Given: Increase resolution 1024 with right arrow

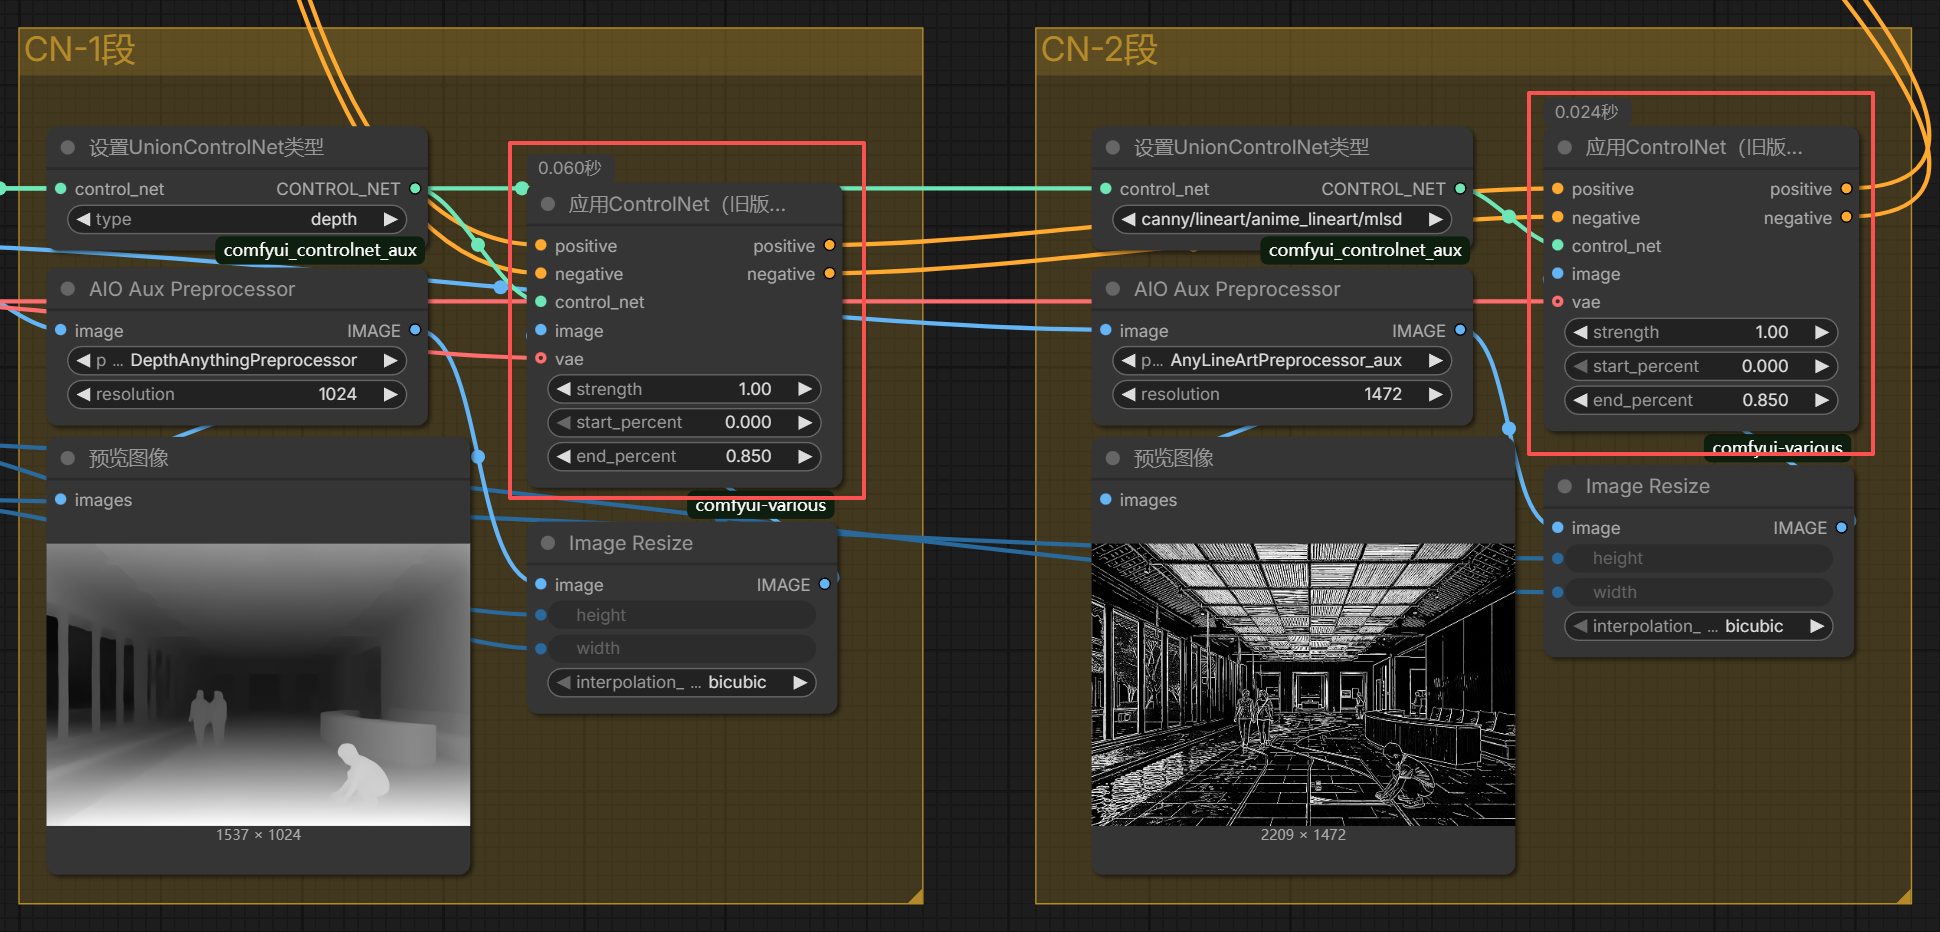Looking at the screenshot, I should pyautogui.click(x=390, y=394).
